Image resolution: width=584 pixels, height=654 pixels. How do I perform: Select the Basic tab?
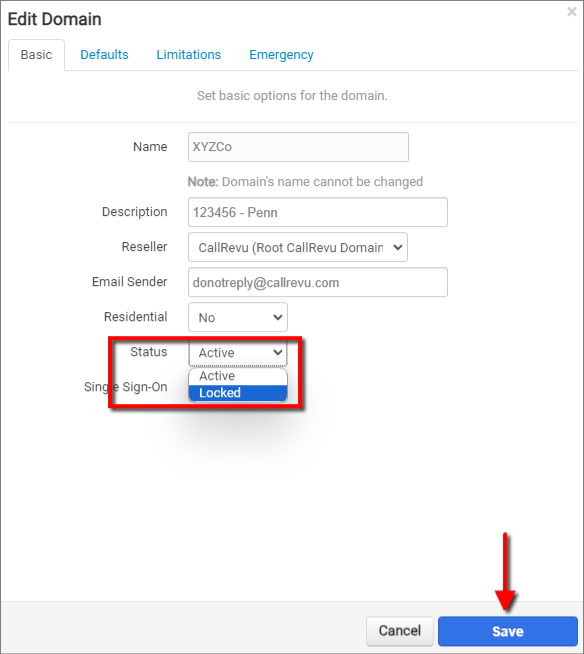pos(36,55)
